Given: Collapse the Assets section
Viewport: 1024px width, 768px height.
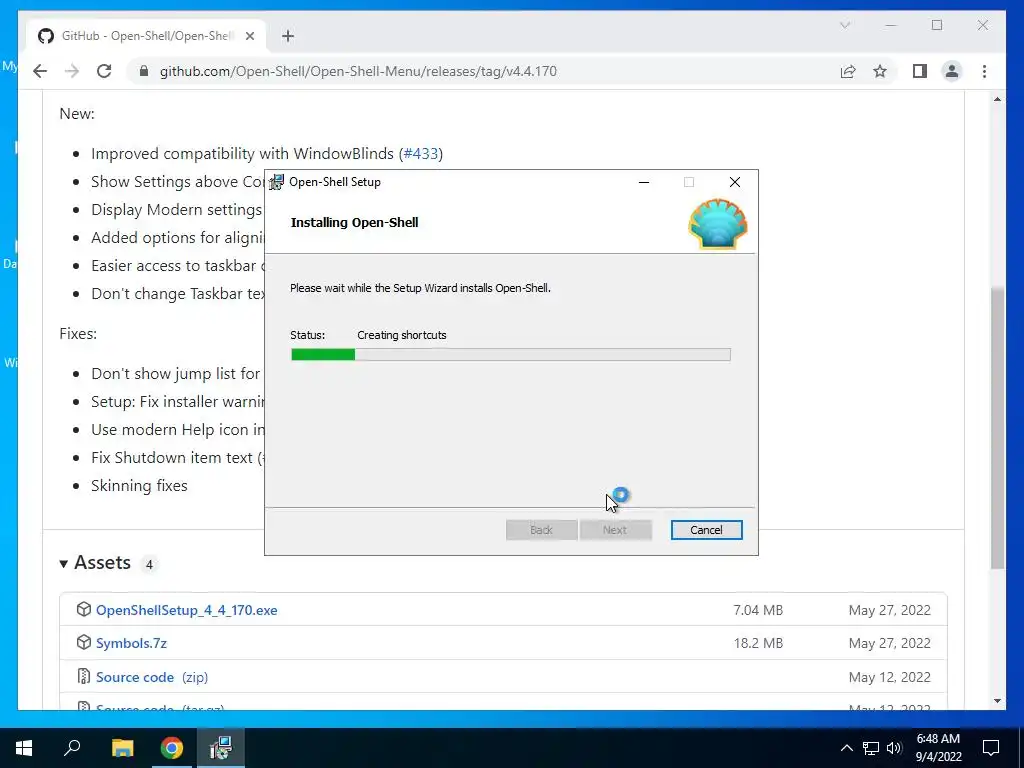Looking at the screenshot, I should tap(63, 564).
